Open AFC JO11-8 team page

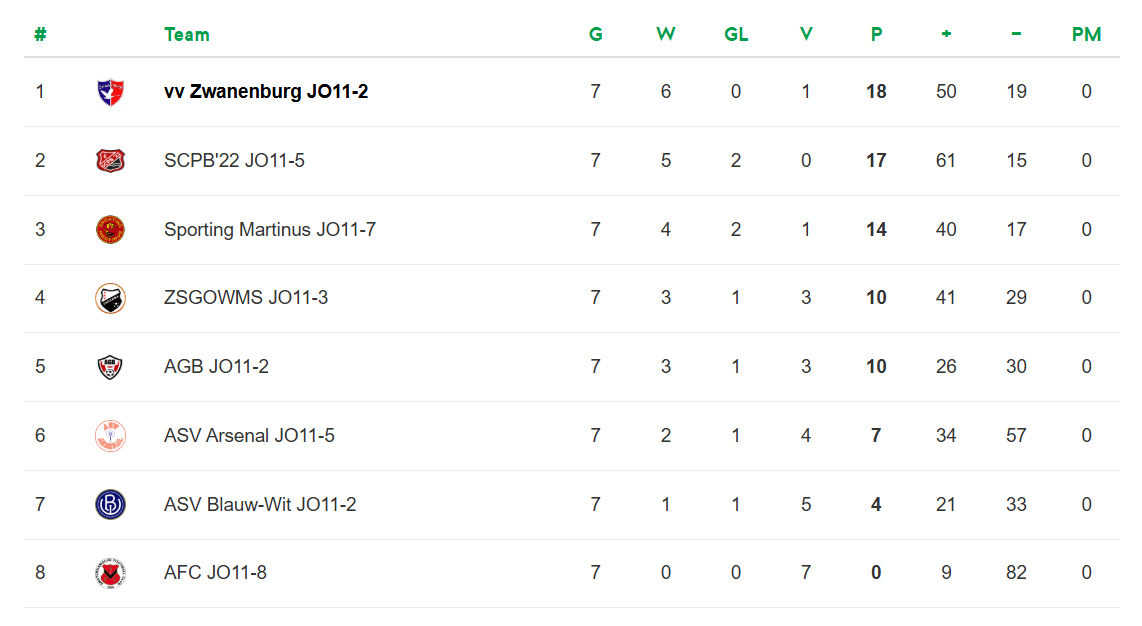(215, 573)
